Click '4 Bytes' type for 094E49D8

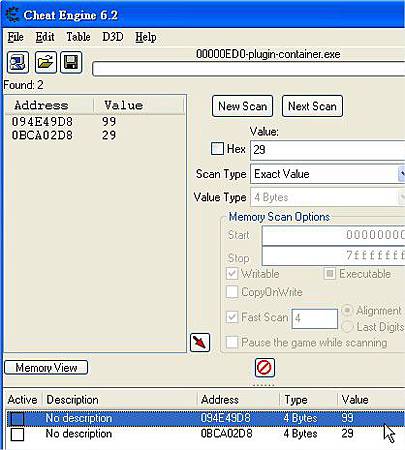point(301,418)
